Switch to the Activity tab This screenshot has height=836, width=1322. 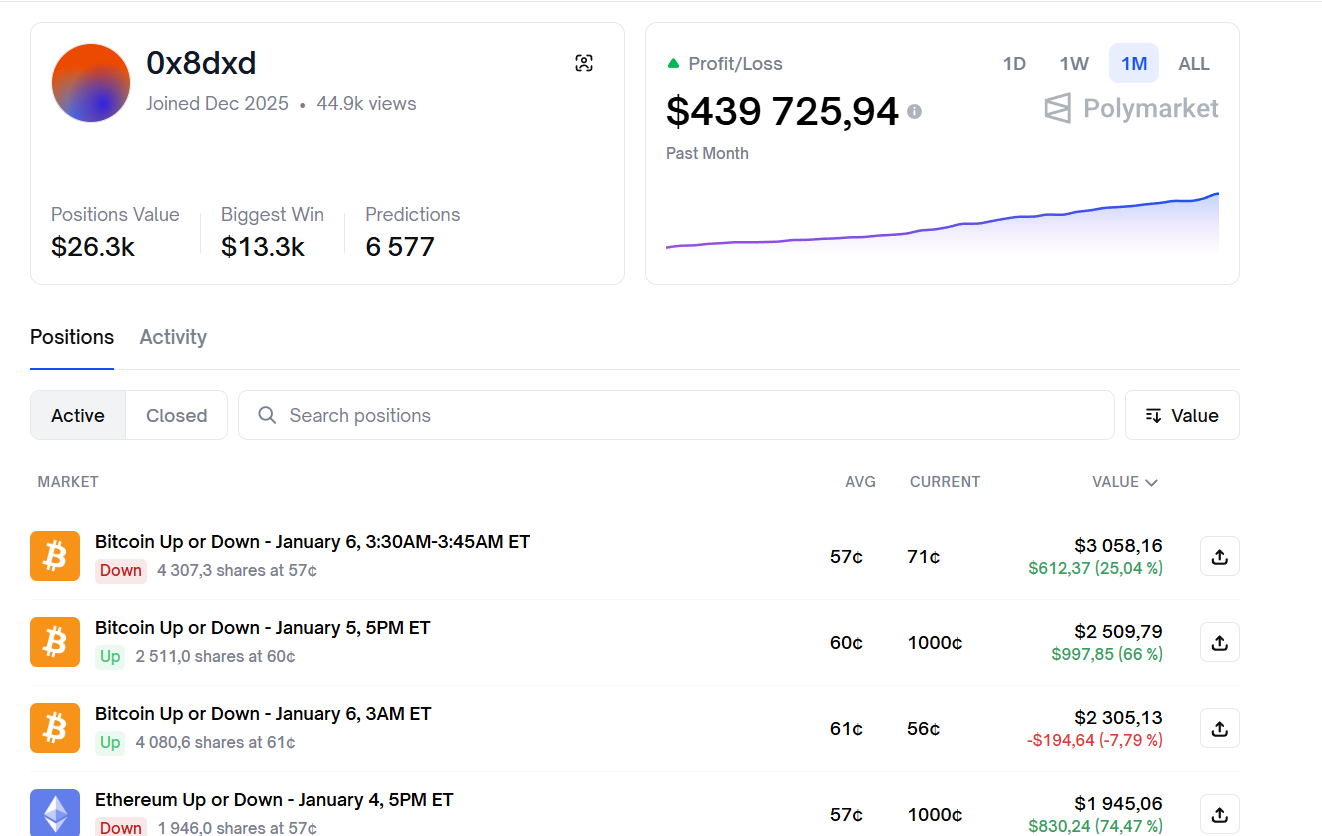pyautogui.click(x=173, y=337)
